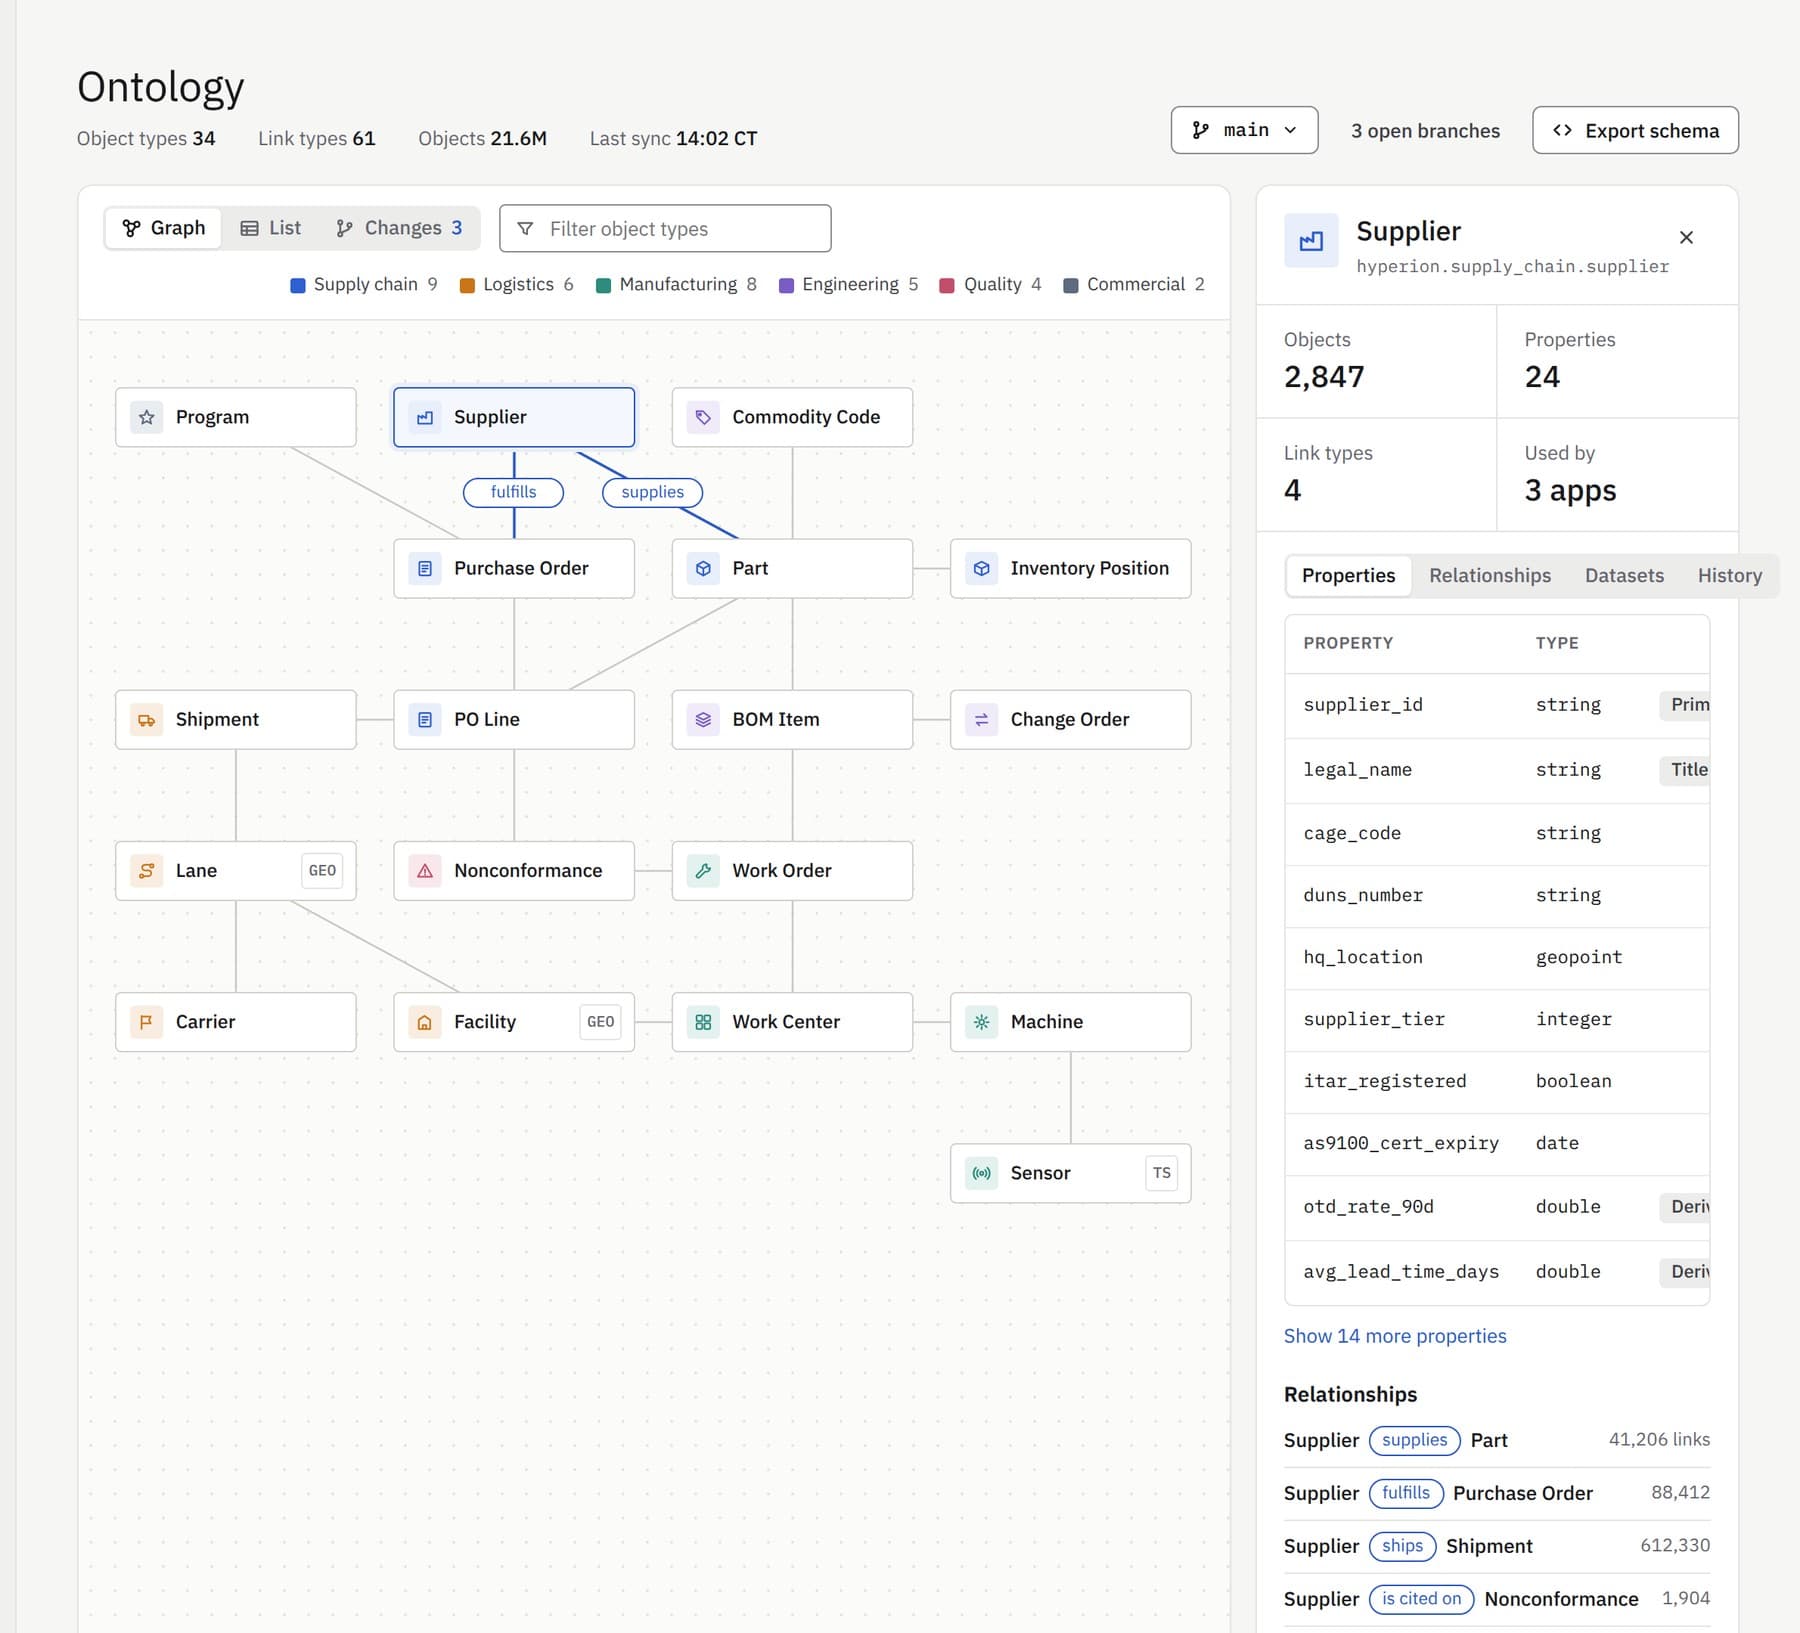1800x1633 pixels.
Task: Click the layers icon on BOM Item
Action: click(703, 719)
